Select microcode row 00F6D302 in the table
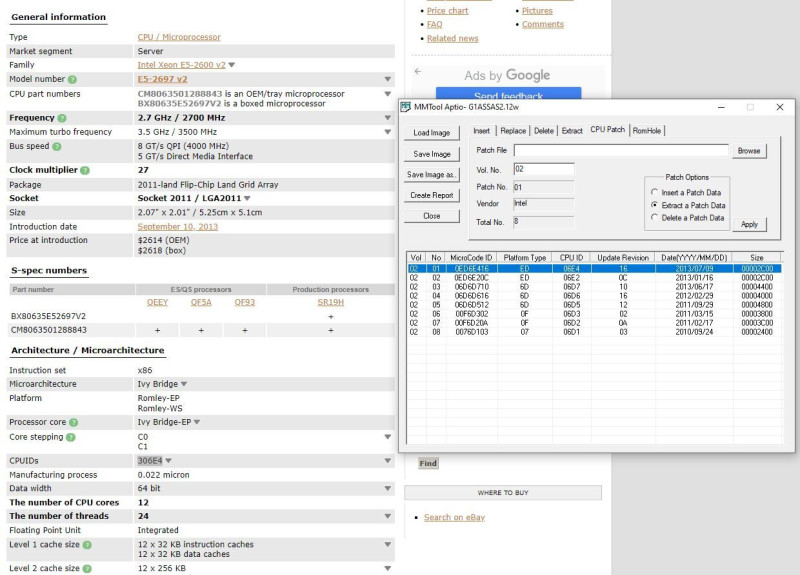This screenshot has height=575, width=800. coord(594,314)
